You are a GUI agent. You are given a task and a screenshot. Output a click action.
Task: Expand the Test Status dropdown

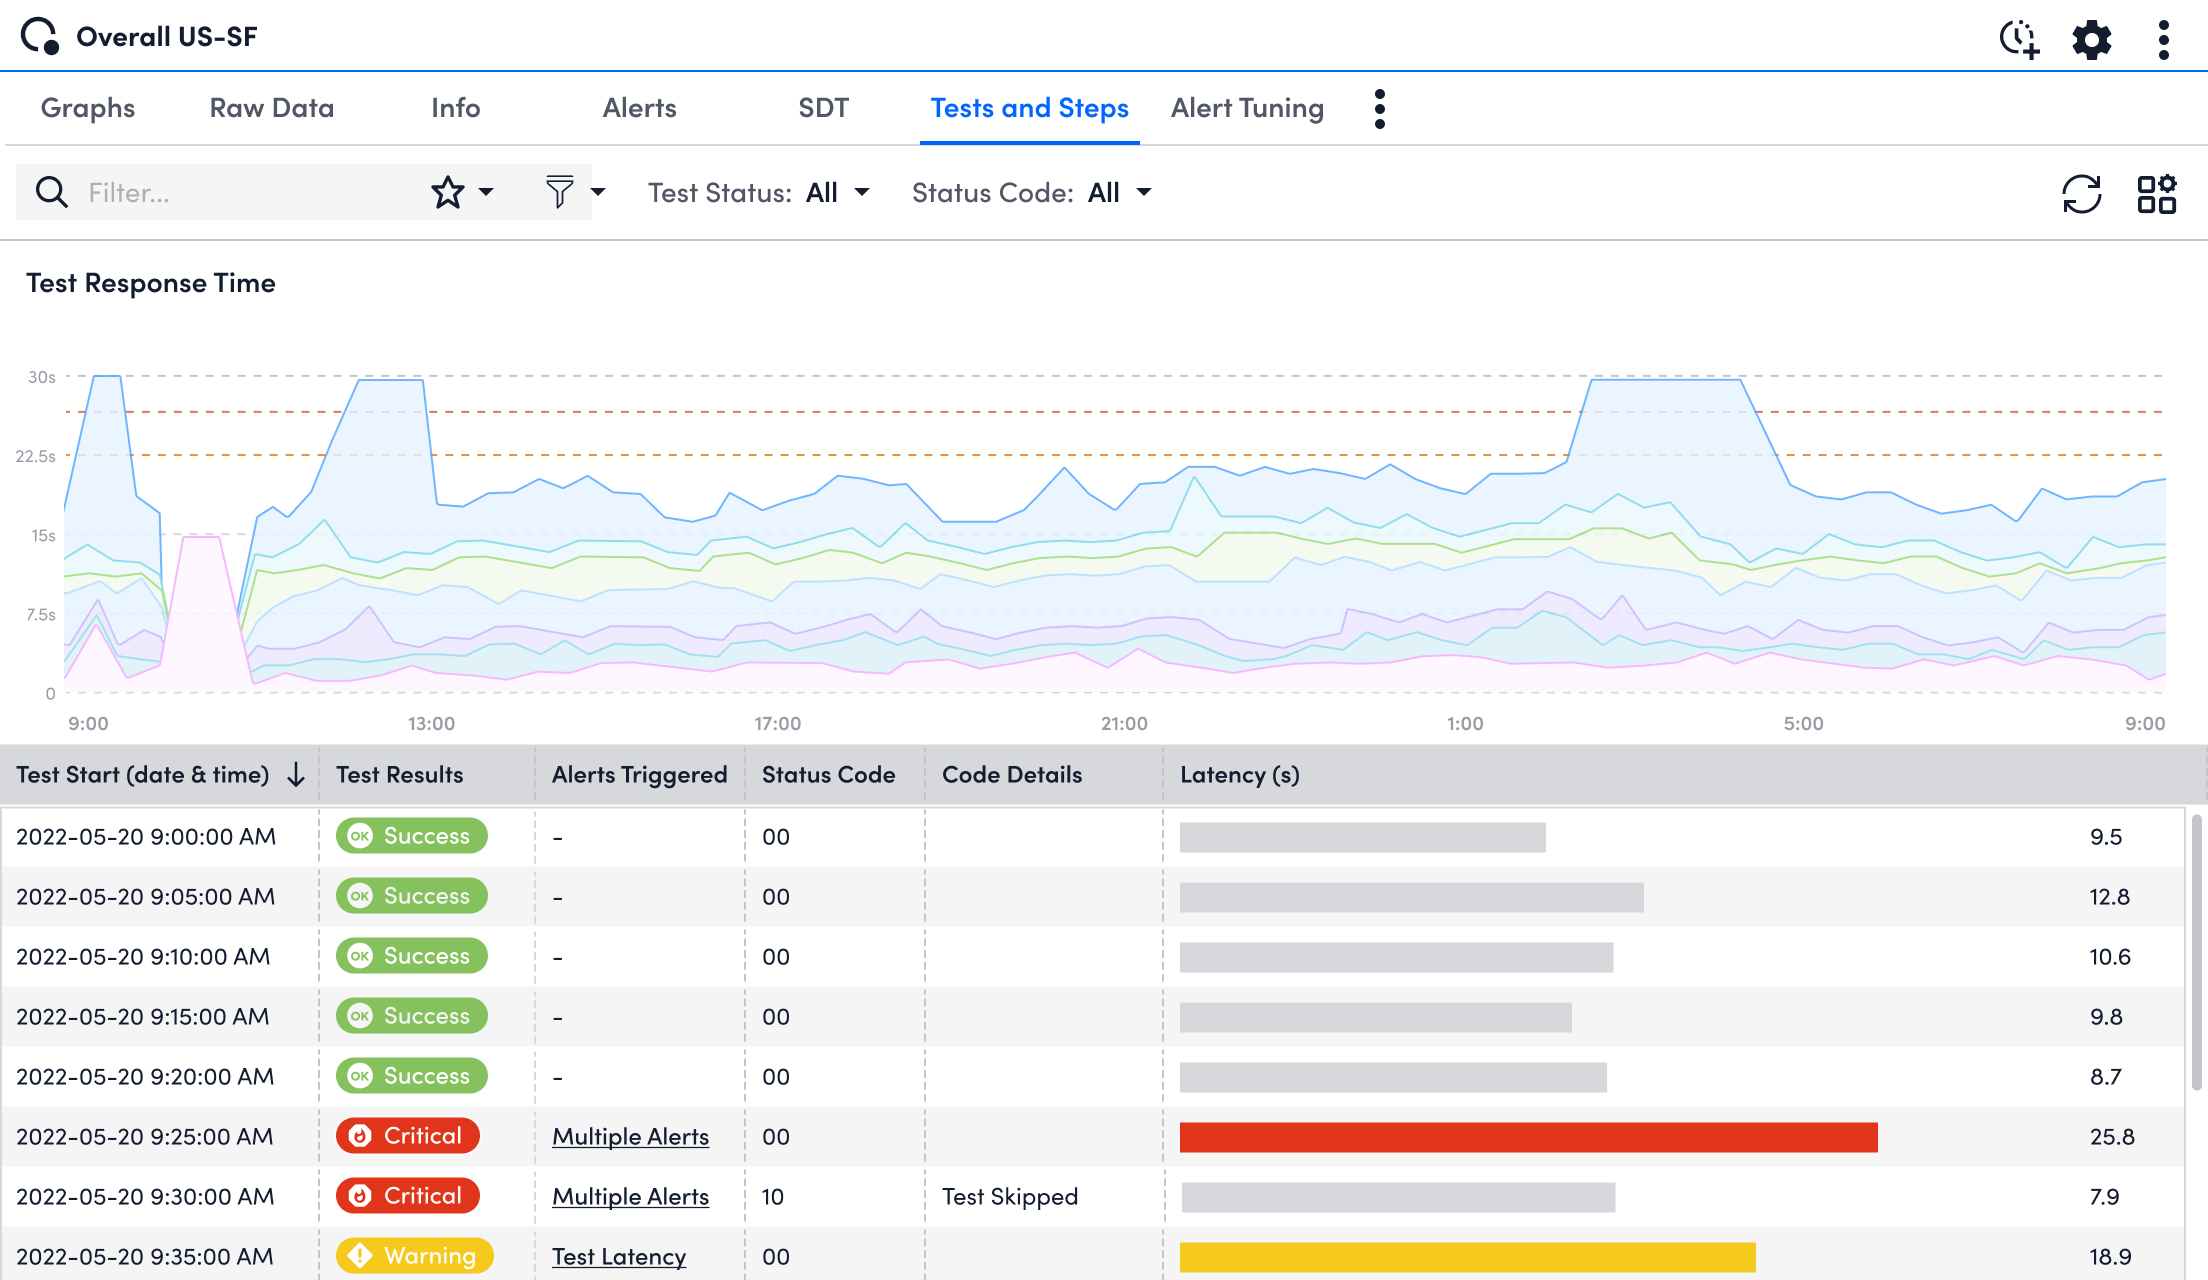click(759, 193)
